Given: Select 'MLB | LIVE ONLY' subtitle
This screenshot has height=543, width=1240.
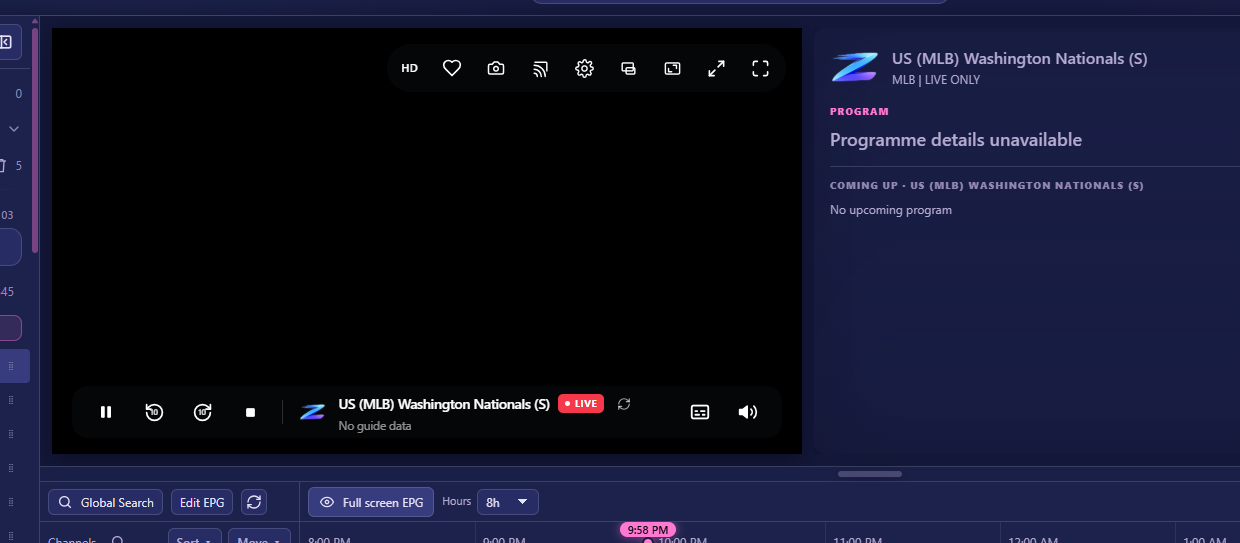Looking at the screenshot, I should pyautogui.click(x=936, y=80).
